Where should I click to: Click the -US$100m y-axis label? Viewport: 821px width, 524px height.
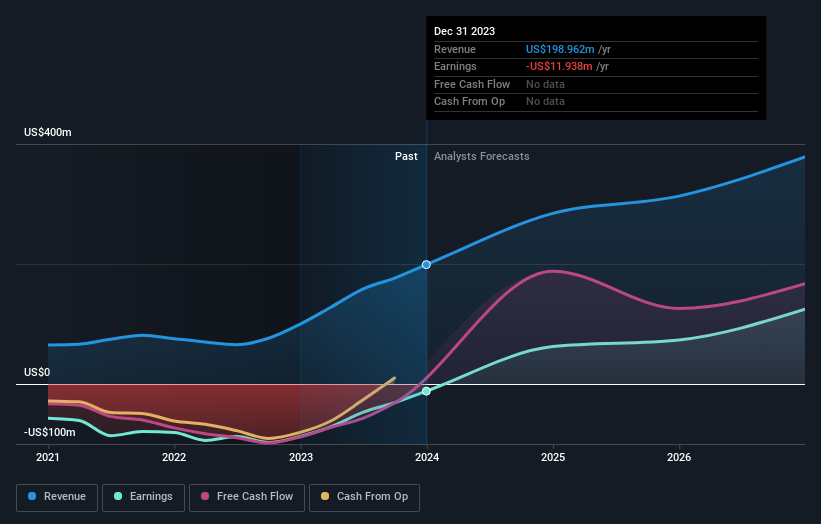(50, 432)
